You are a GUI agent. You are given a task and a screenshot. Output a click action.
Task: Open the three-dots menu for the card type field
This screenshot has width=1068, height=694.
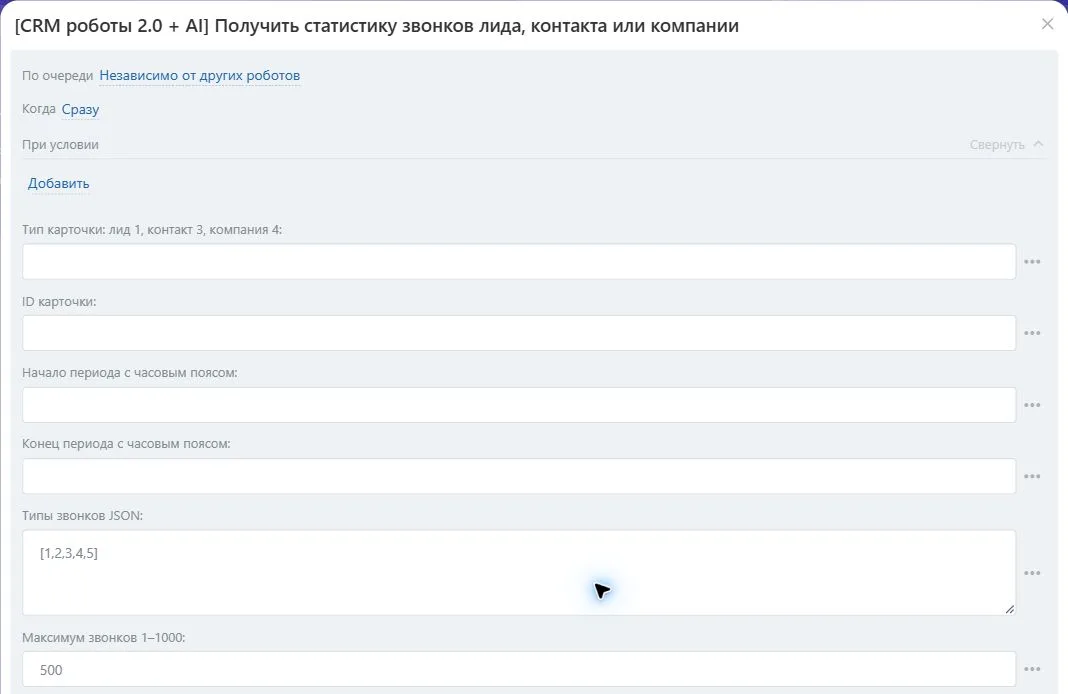click(1032, 262)
